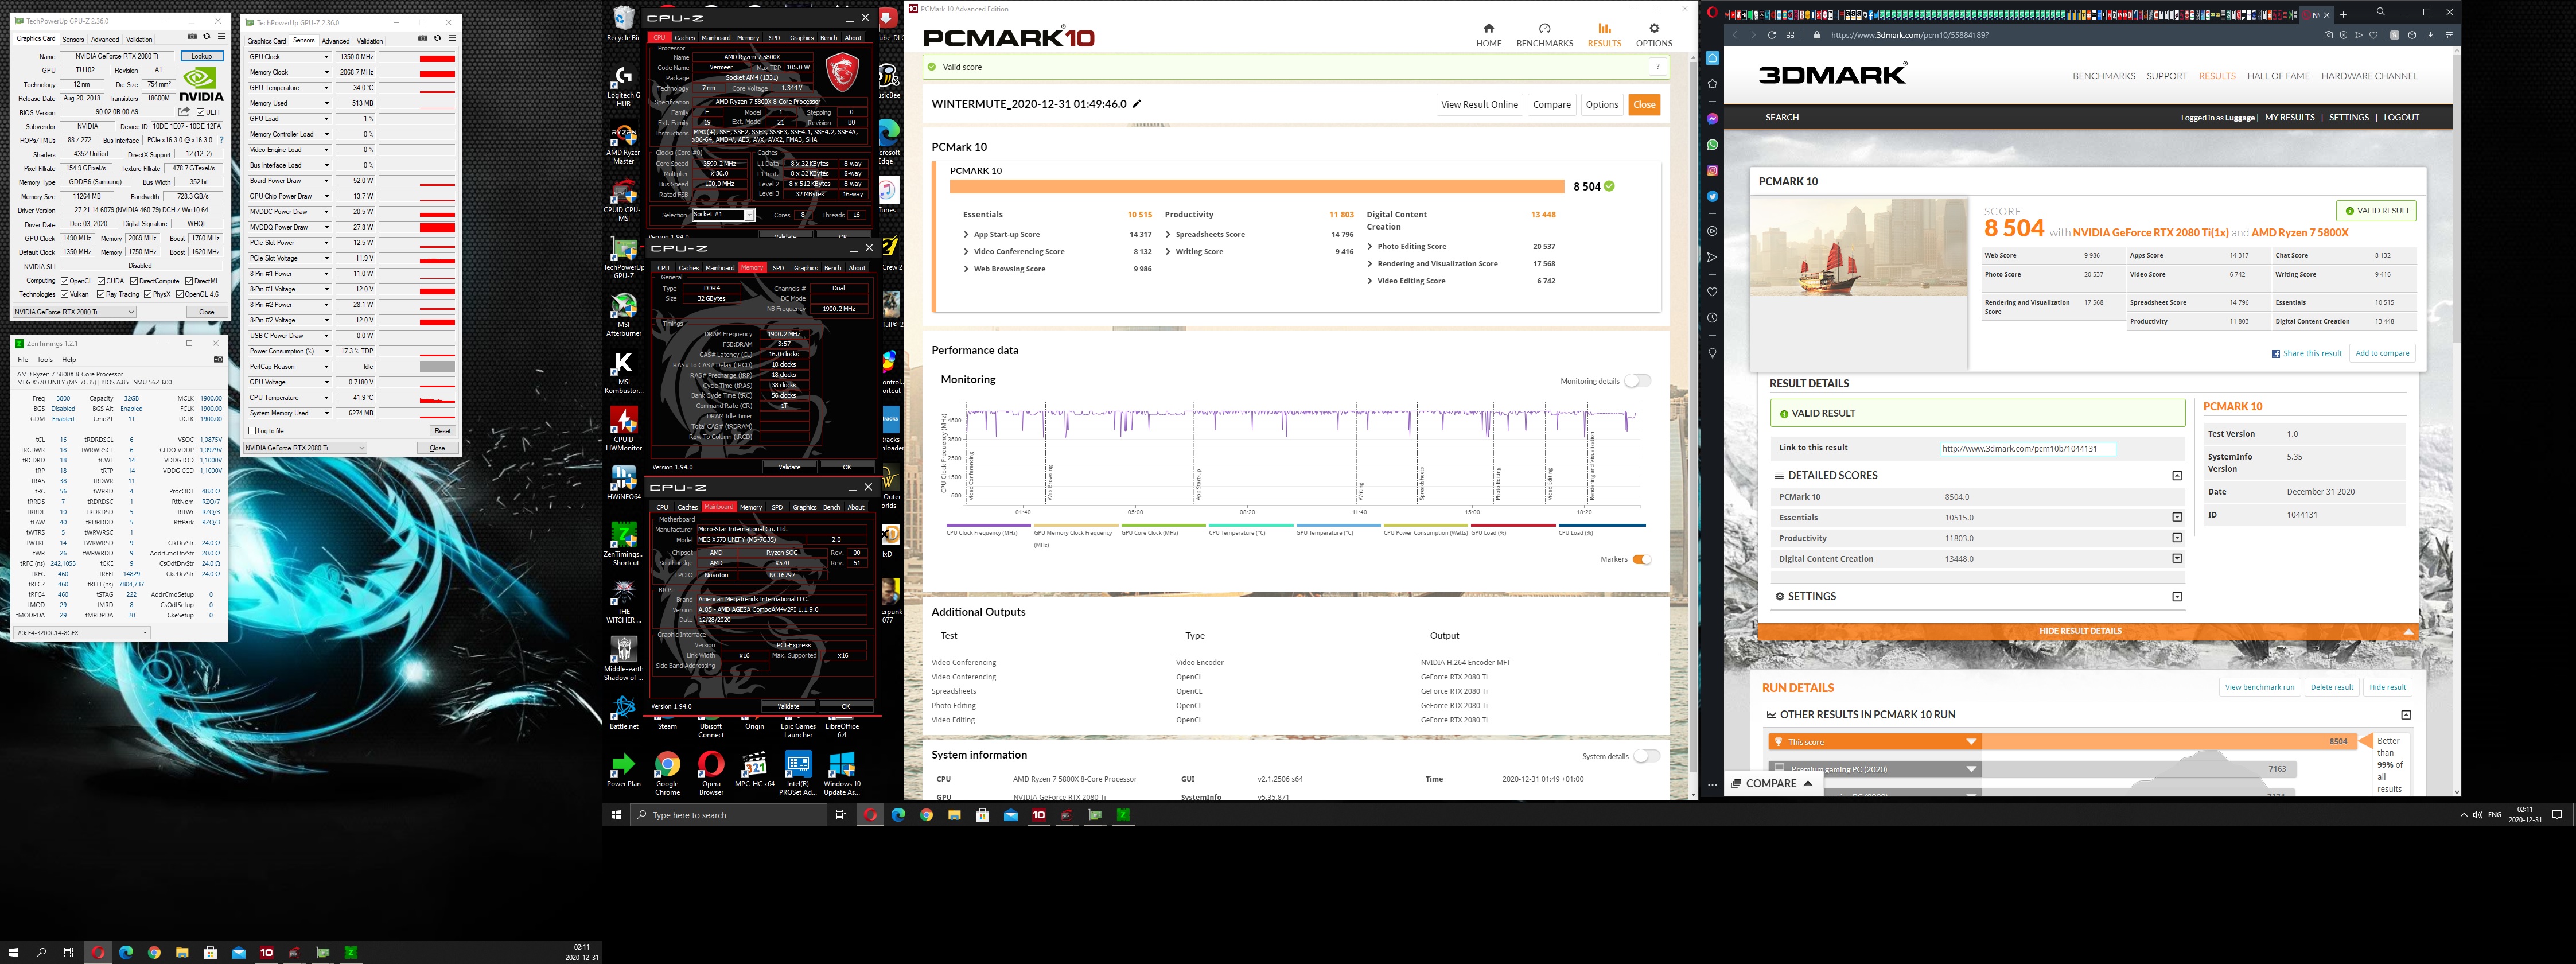Toggle Markers switch in PCMark

[1641, 559]
